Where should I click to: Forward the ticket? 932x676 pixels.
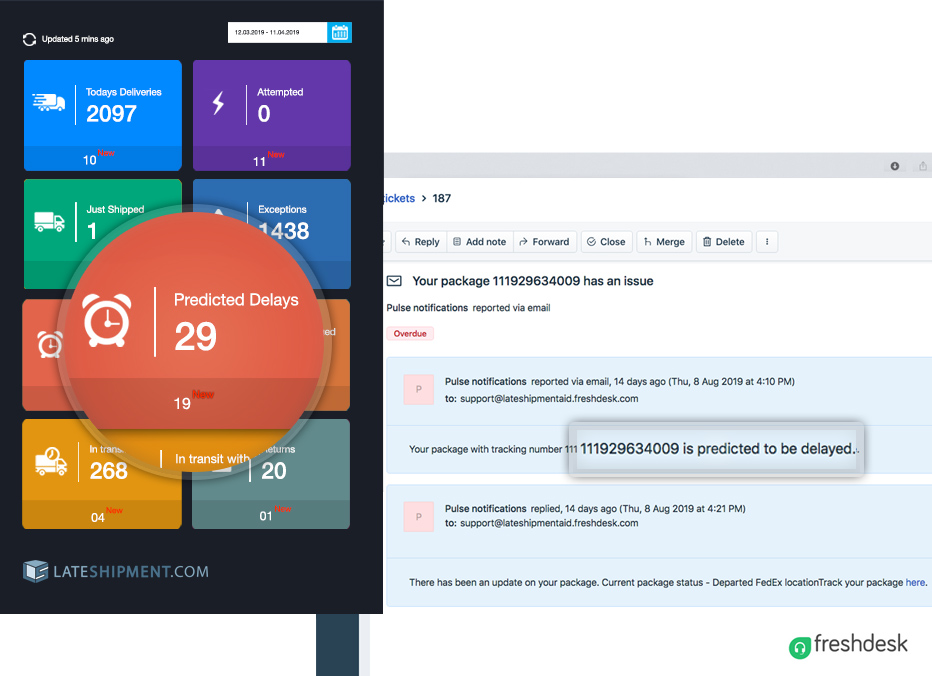tap(544, 242)
